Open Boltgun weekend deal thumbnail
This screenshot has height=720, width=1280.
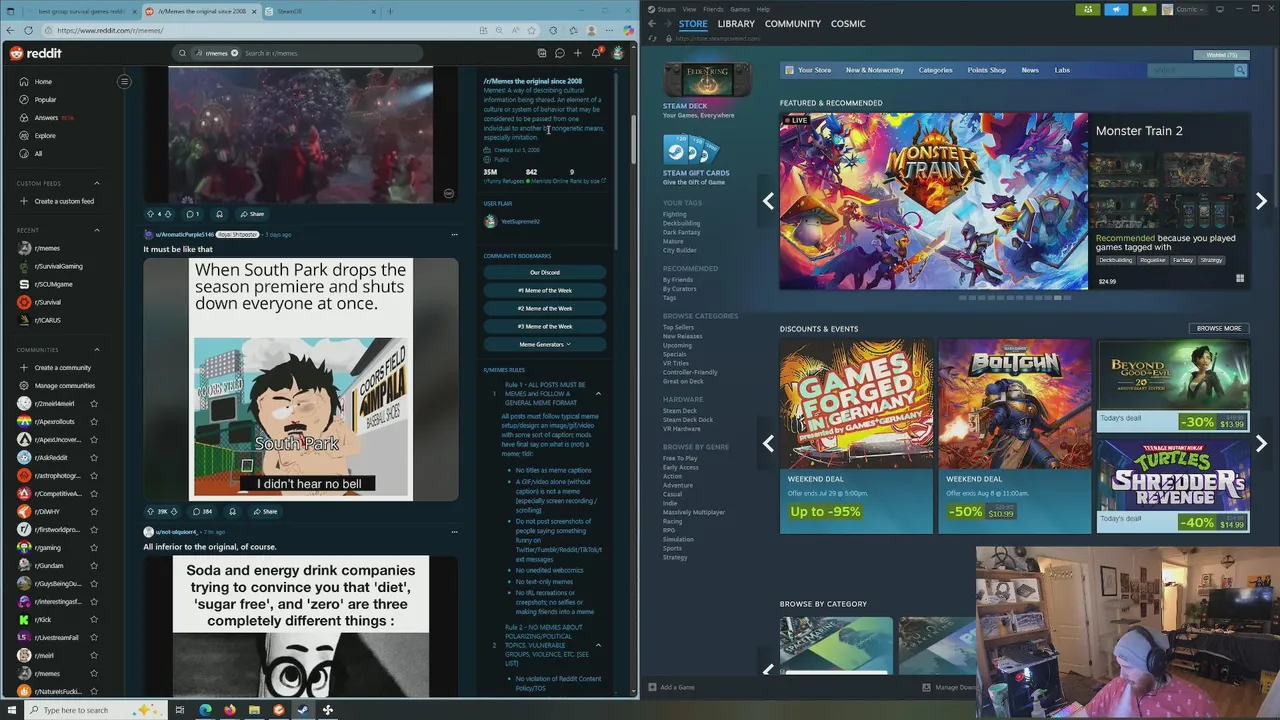(1014, 404)
